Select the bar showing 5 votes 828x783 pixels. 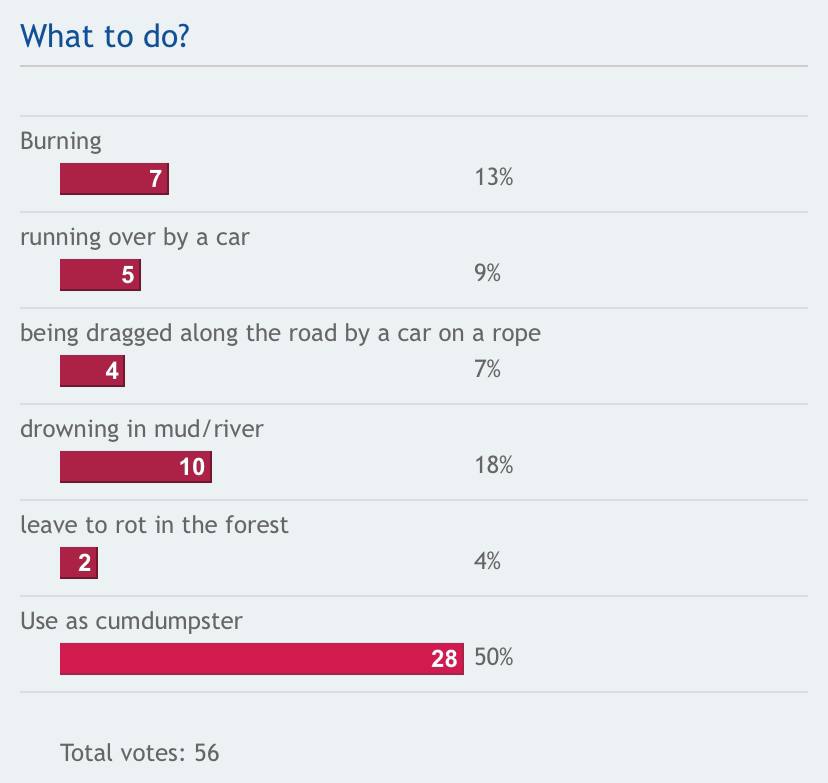(100, 275)
